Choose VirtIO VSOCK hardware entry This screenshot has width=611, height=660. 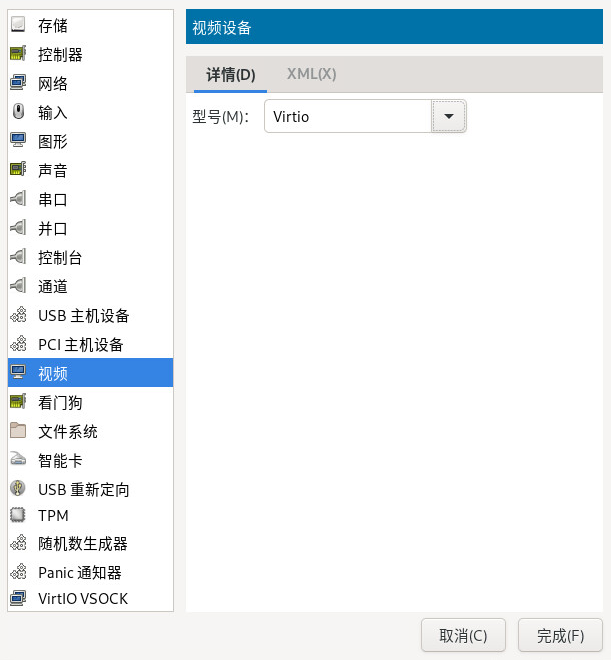click(x=83, y=599)
